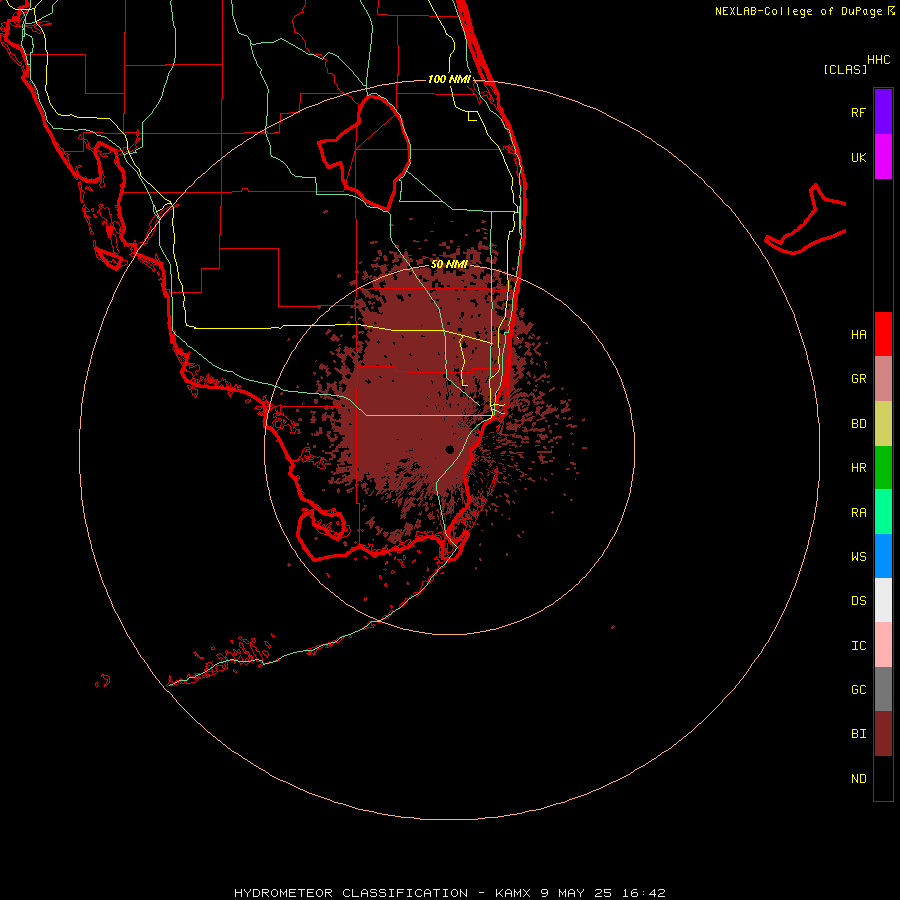Click the 50 NMI range ring label
Screen dimensions: 900x900
tap(449, 264)
